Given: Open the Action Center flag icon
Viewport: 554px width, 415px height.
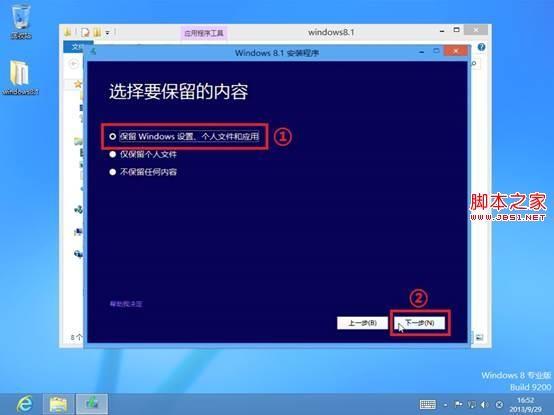Looking at the screenshot, I should coord(459,404).
